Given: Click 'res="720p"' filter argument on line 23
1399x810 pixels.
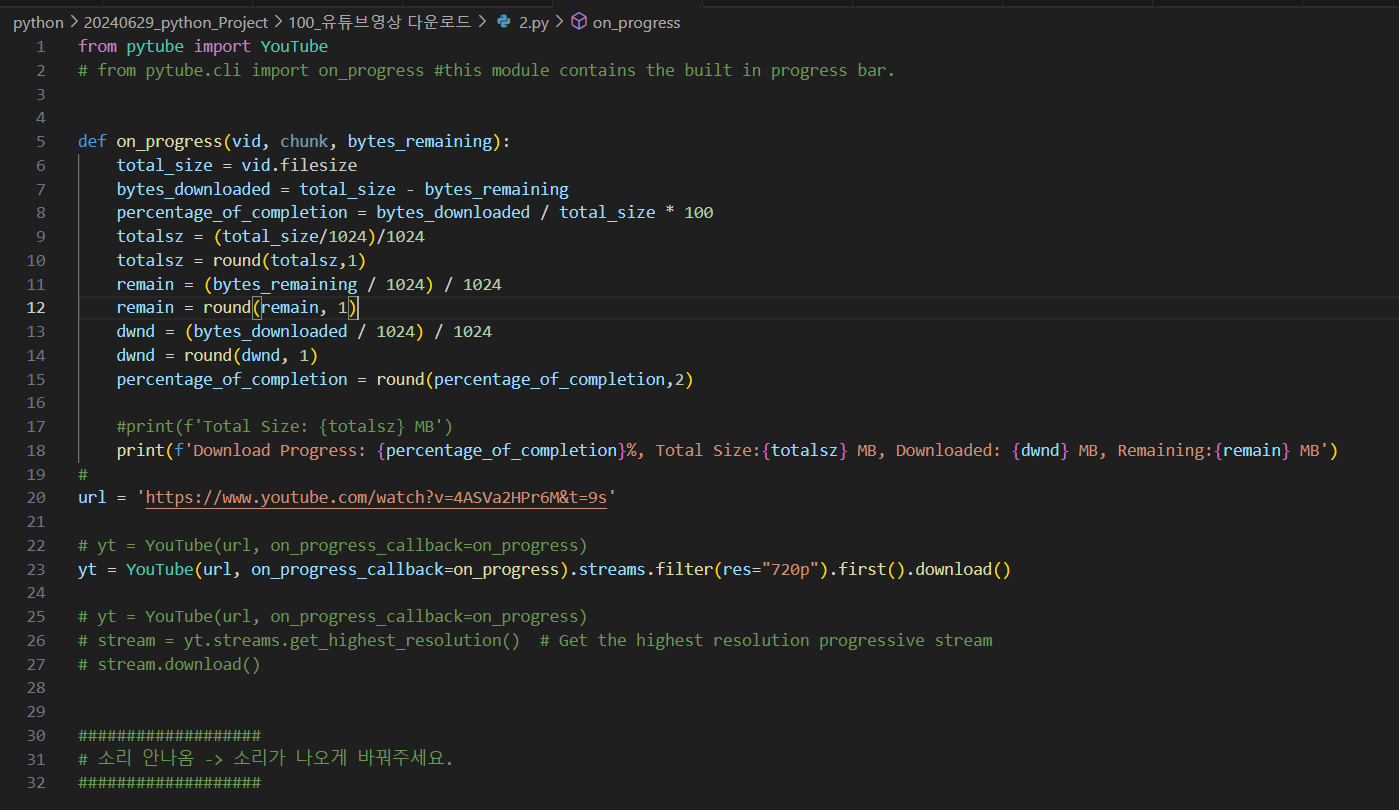Looking at the screenshot, I should tap(771, 570).
